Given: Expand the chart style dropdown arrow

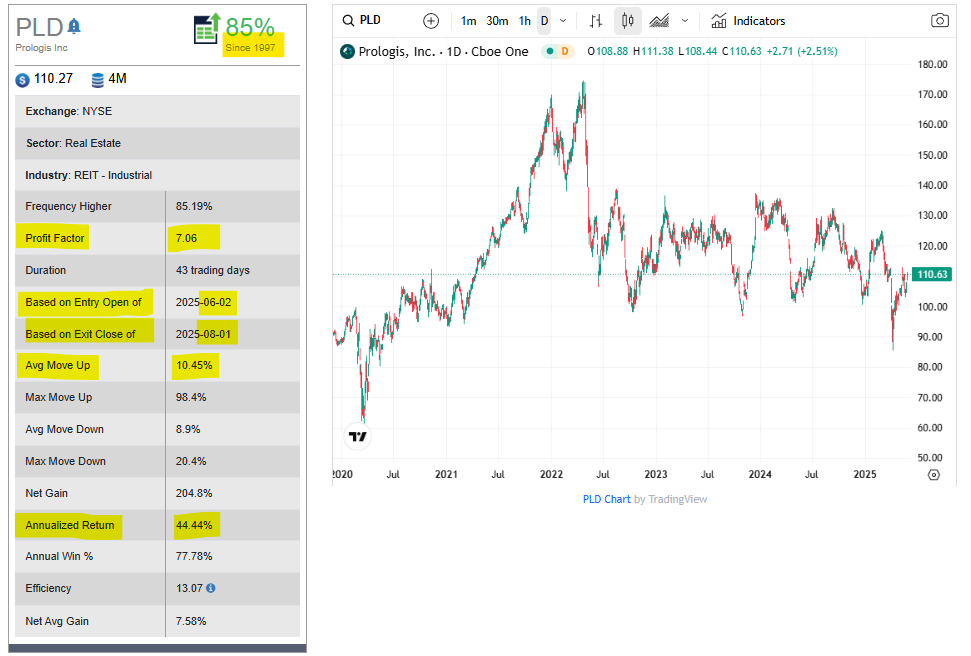Looking at the screenshot, I should [x=685, y=21].
